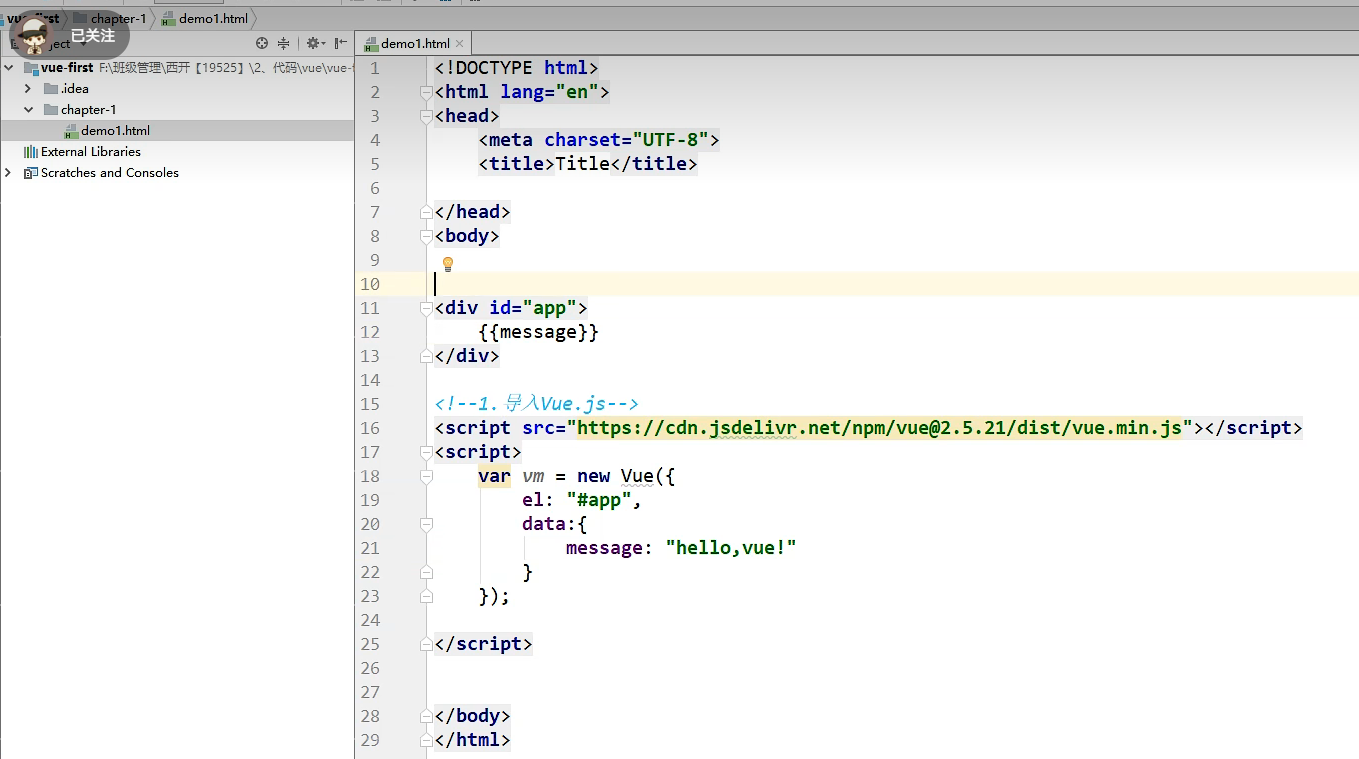Click the closing head fold marker, line 7

426,212
